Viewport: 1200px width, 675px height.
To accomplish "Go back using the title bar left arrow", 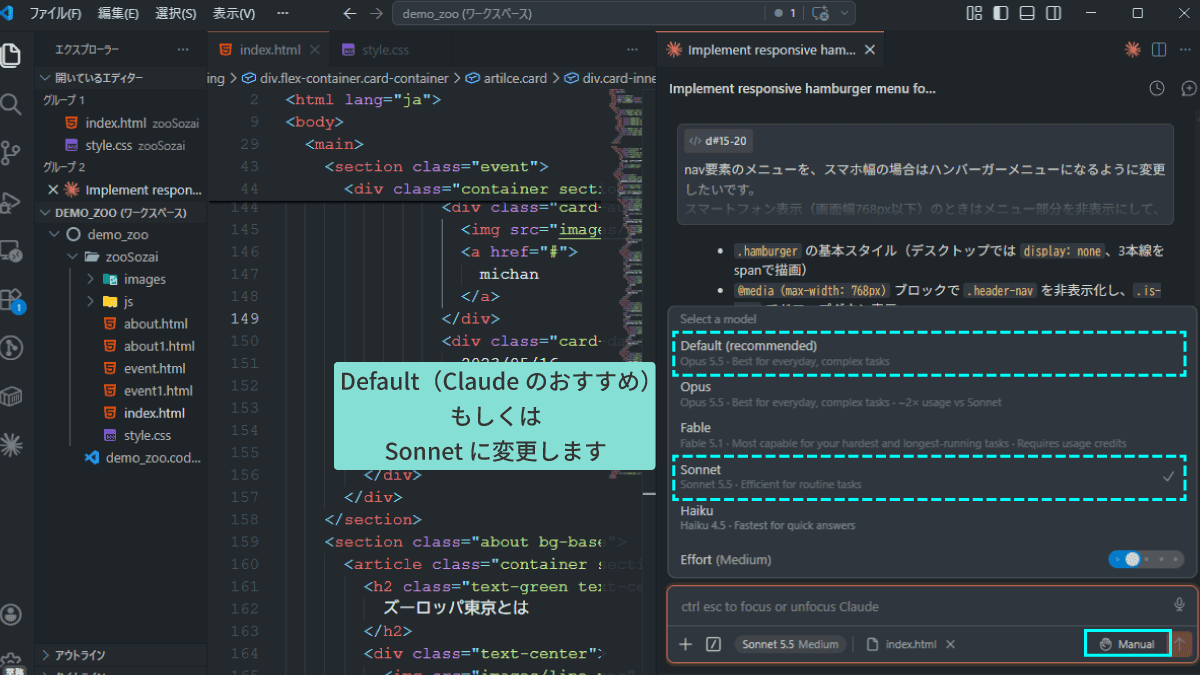I will click(349, 14).
